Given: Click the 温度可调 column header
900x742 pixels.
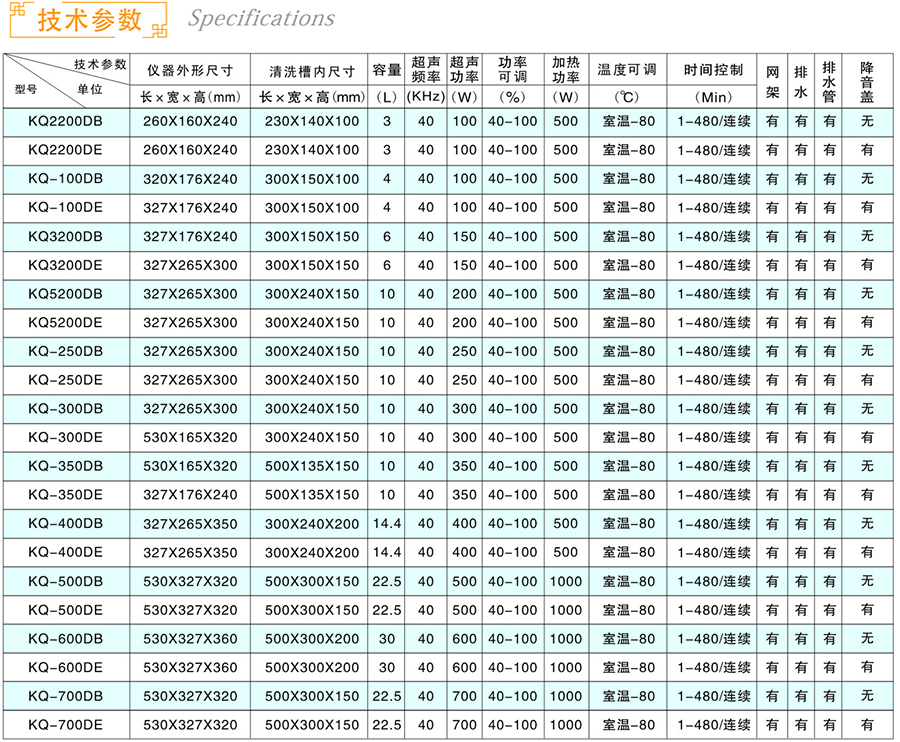Looking at the screenshot, I should [x=627, y=70].
